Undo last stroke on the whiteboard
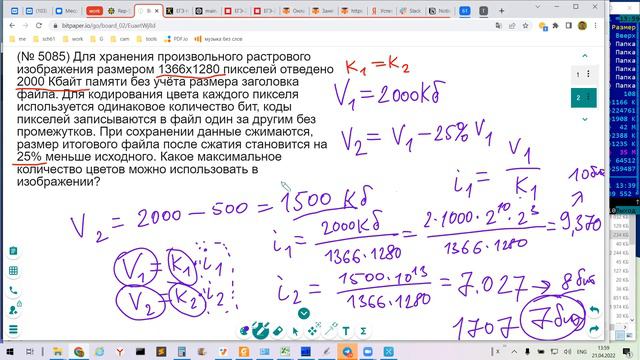This screenshot has width=640, height=360. point(594,311)
